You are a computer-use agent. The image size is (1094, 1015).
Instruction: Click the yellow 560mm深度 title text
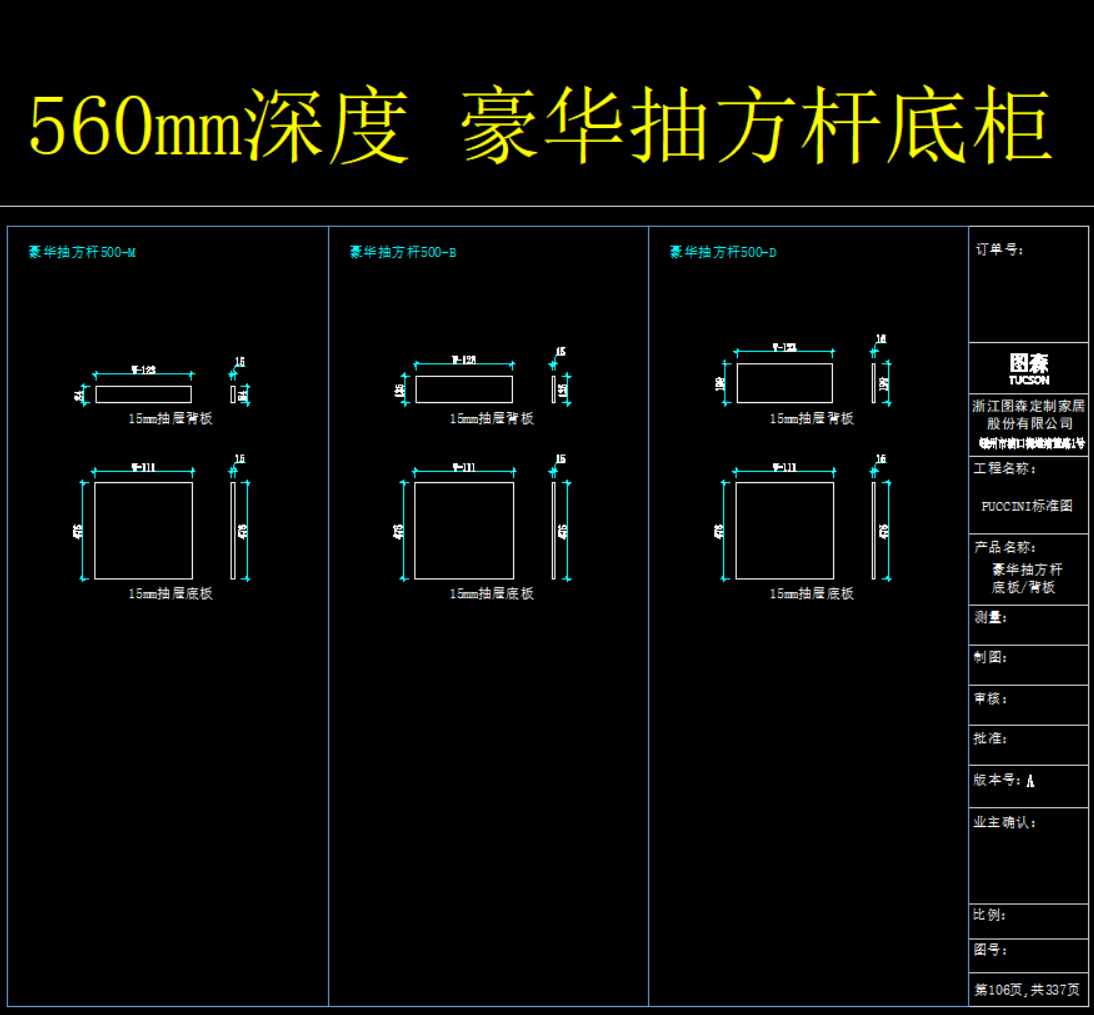(220, 127)
